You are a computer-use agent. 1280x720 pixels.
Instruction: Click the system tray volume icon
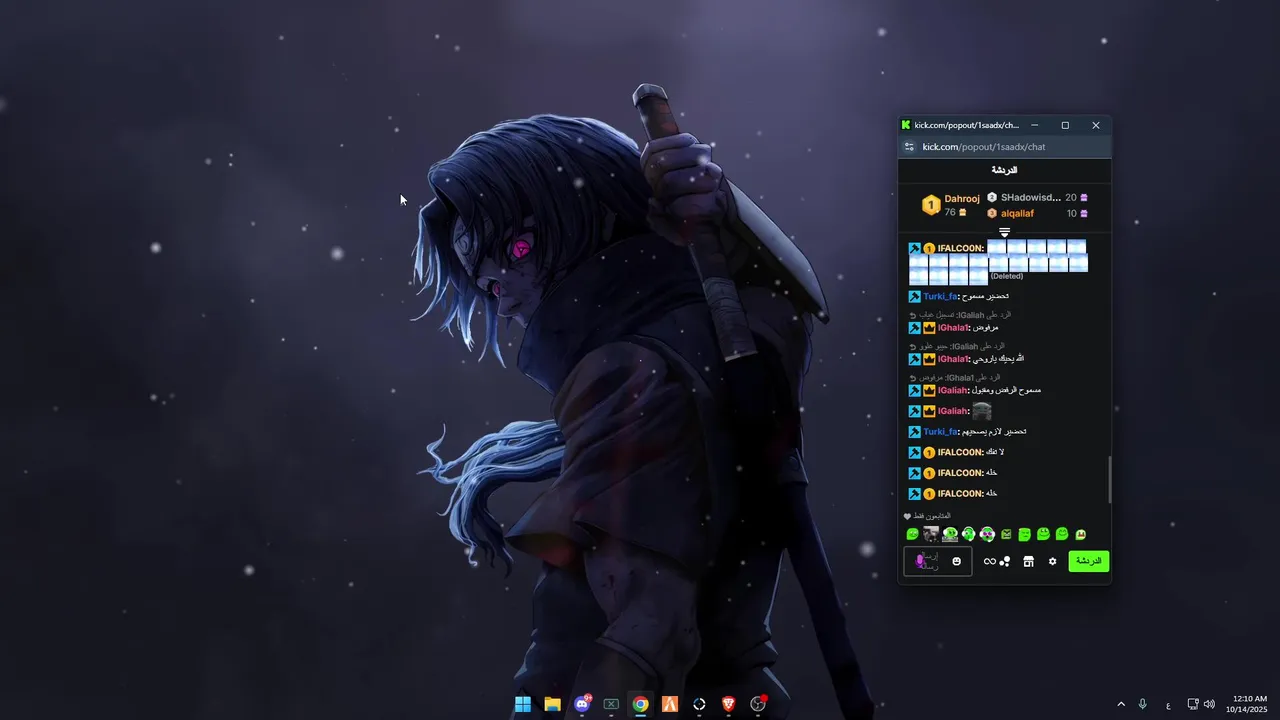coord(1209,704)
